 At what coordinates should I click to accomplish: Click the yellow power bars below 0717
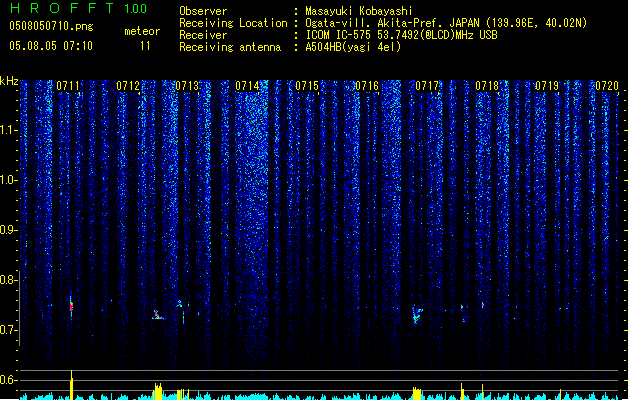click(x=417, y=394)
